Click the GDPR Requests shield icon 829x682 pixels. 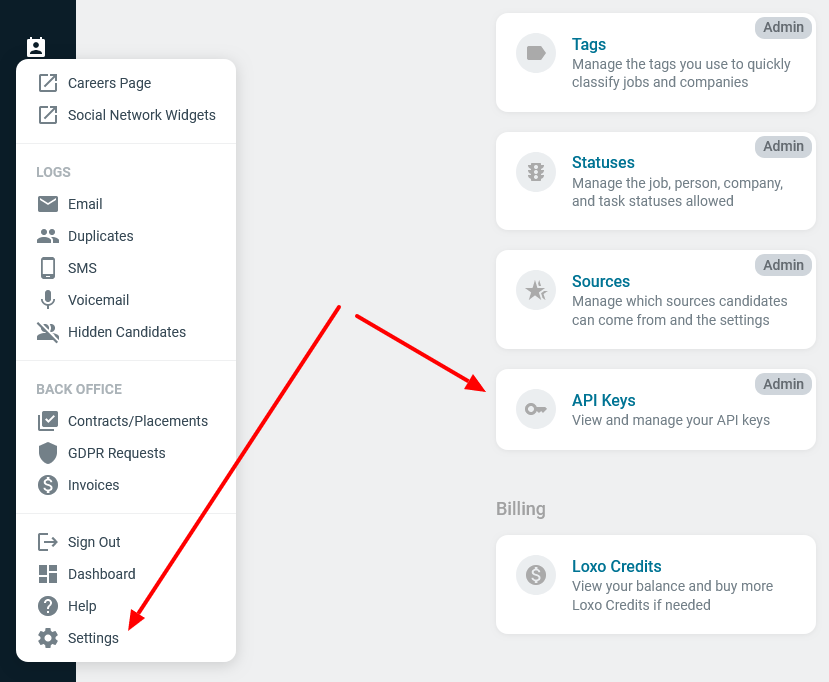47,453
